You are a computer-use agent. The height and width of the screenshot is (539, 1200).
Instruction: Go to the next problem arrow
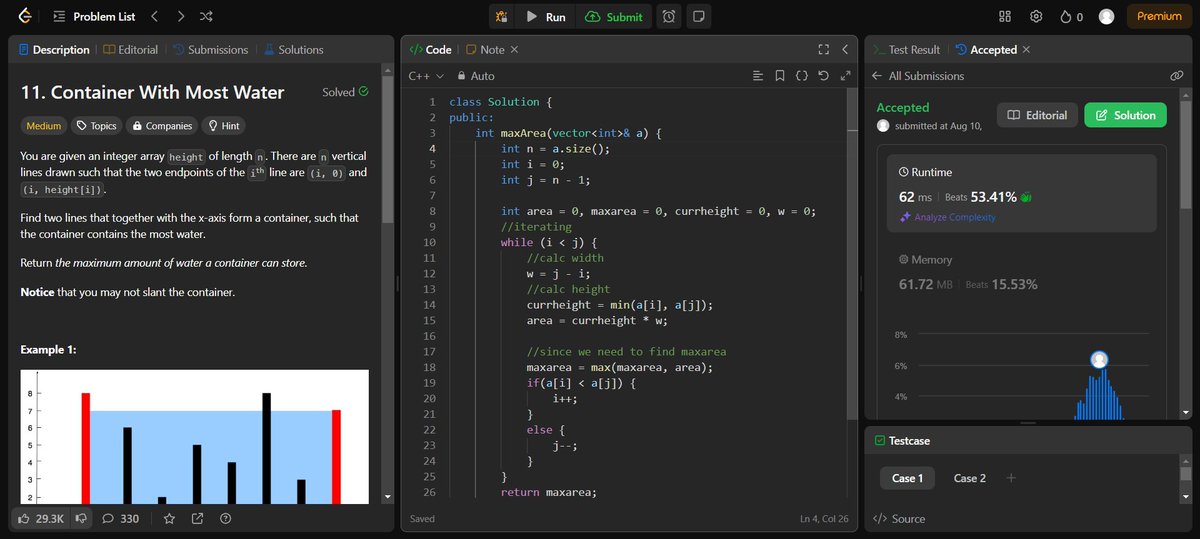[180, 17]
